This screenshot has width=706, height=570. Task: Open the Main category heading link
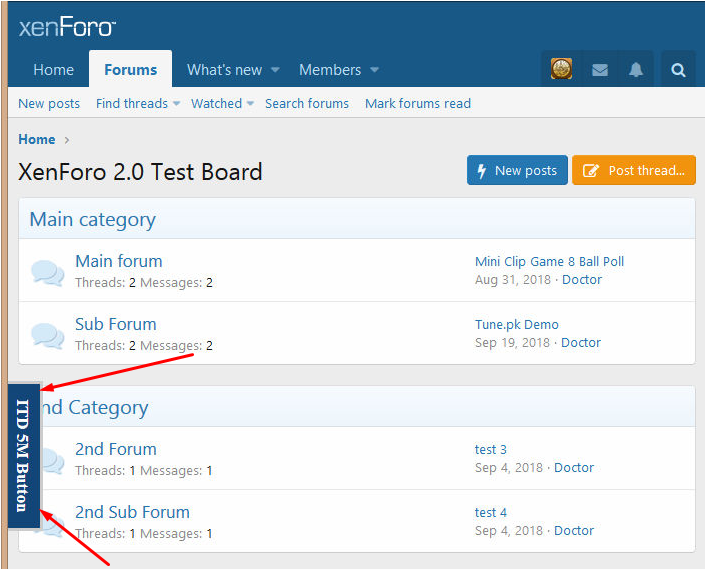[x=92, y=219]
